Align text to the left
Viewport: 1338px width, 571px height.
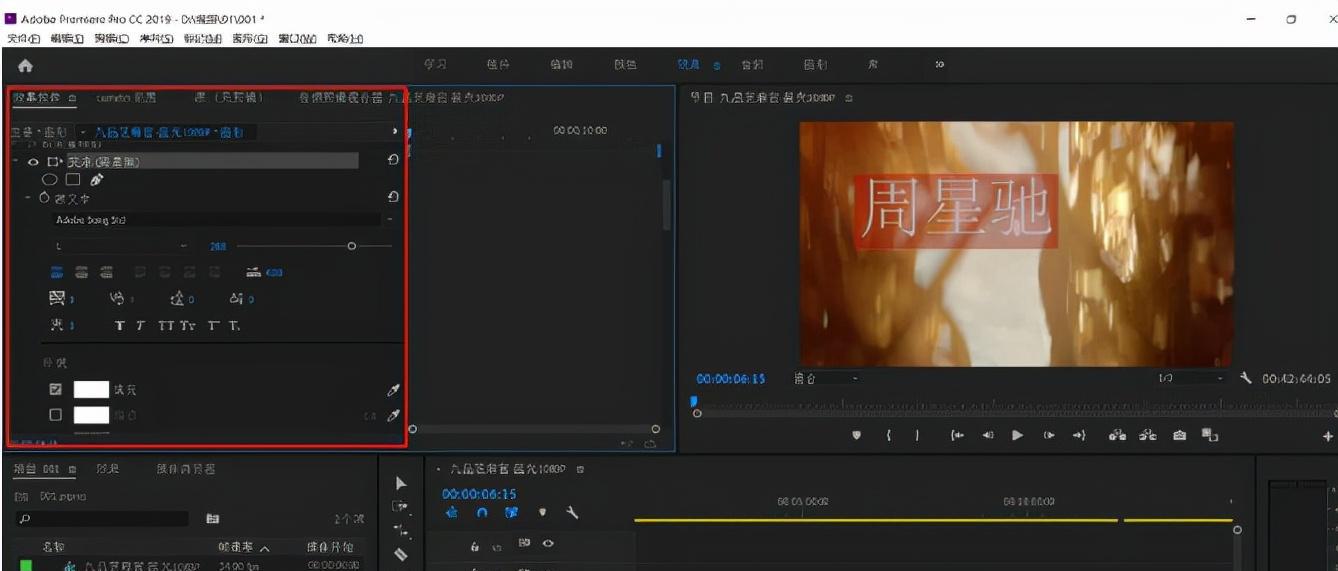click(x=58, y=271)
